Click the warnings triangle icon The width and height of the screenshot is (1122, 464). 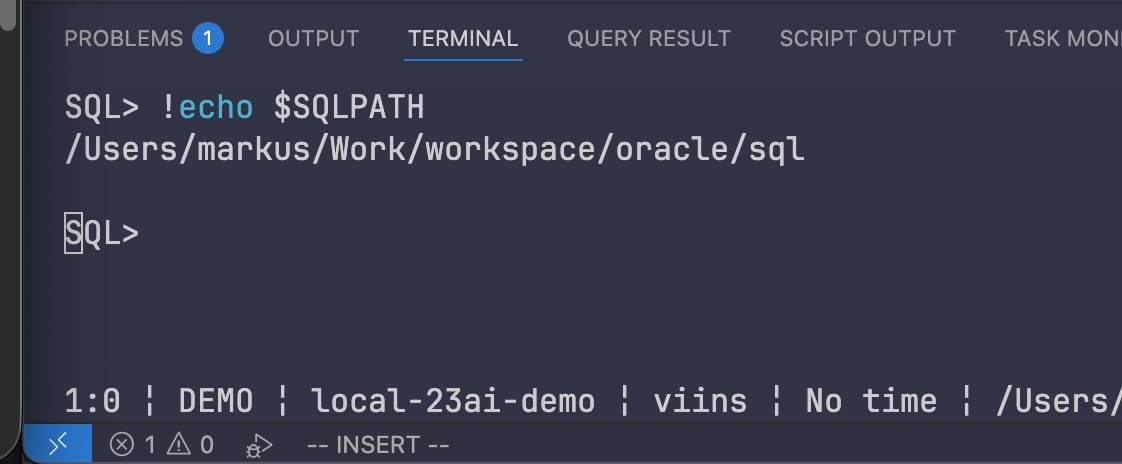coord(179,444)
